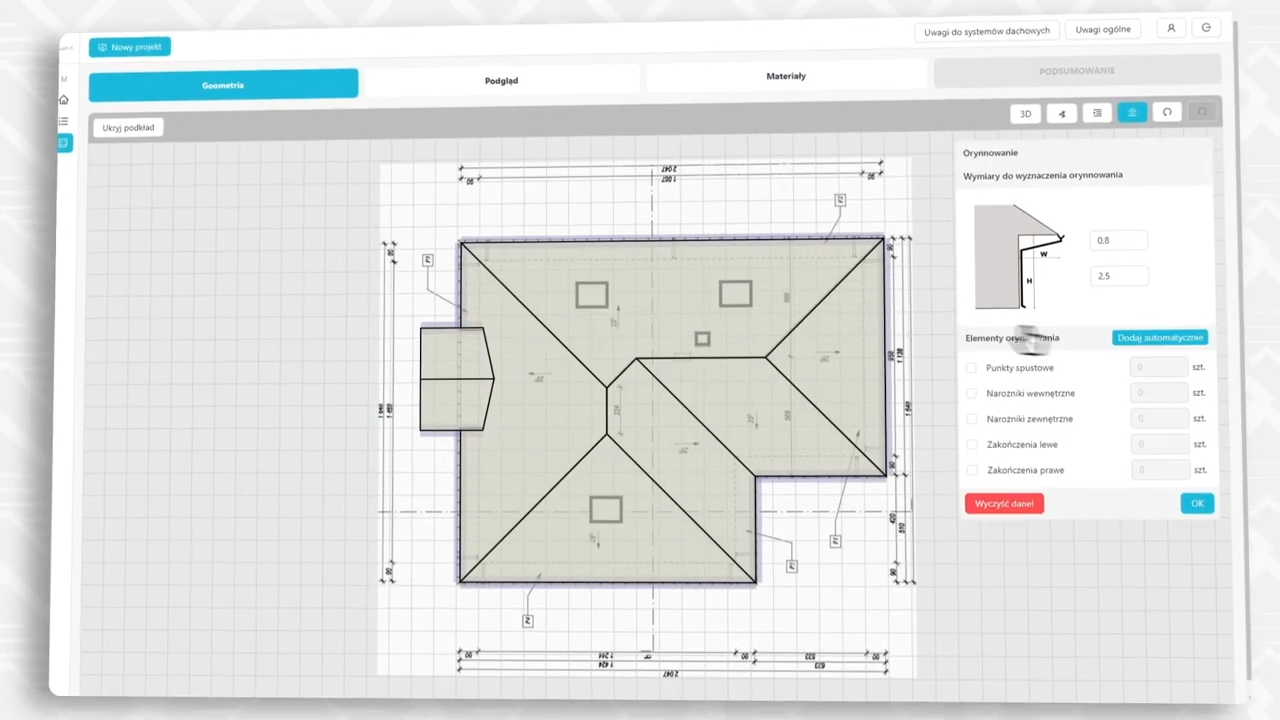This screenshot has width=1280, height=720.
Task: Open the user profile icon
Action: coord(1171,28)
